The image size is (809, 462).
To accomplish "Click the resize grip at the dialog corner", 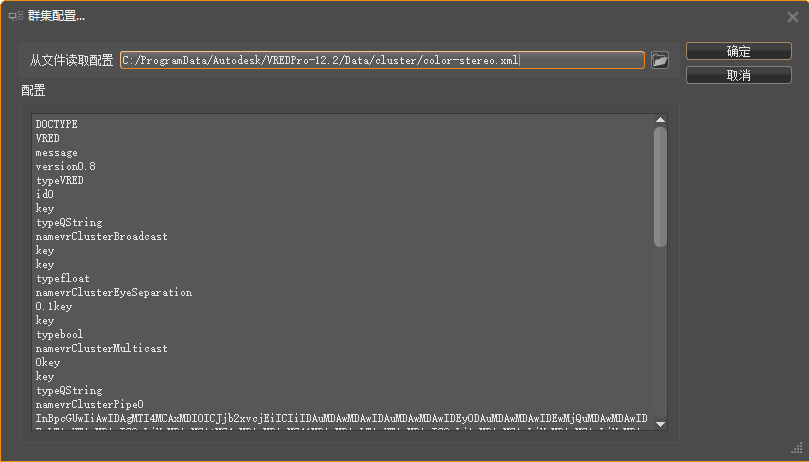I will [x=797, y=448].
